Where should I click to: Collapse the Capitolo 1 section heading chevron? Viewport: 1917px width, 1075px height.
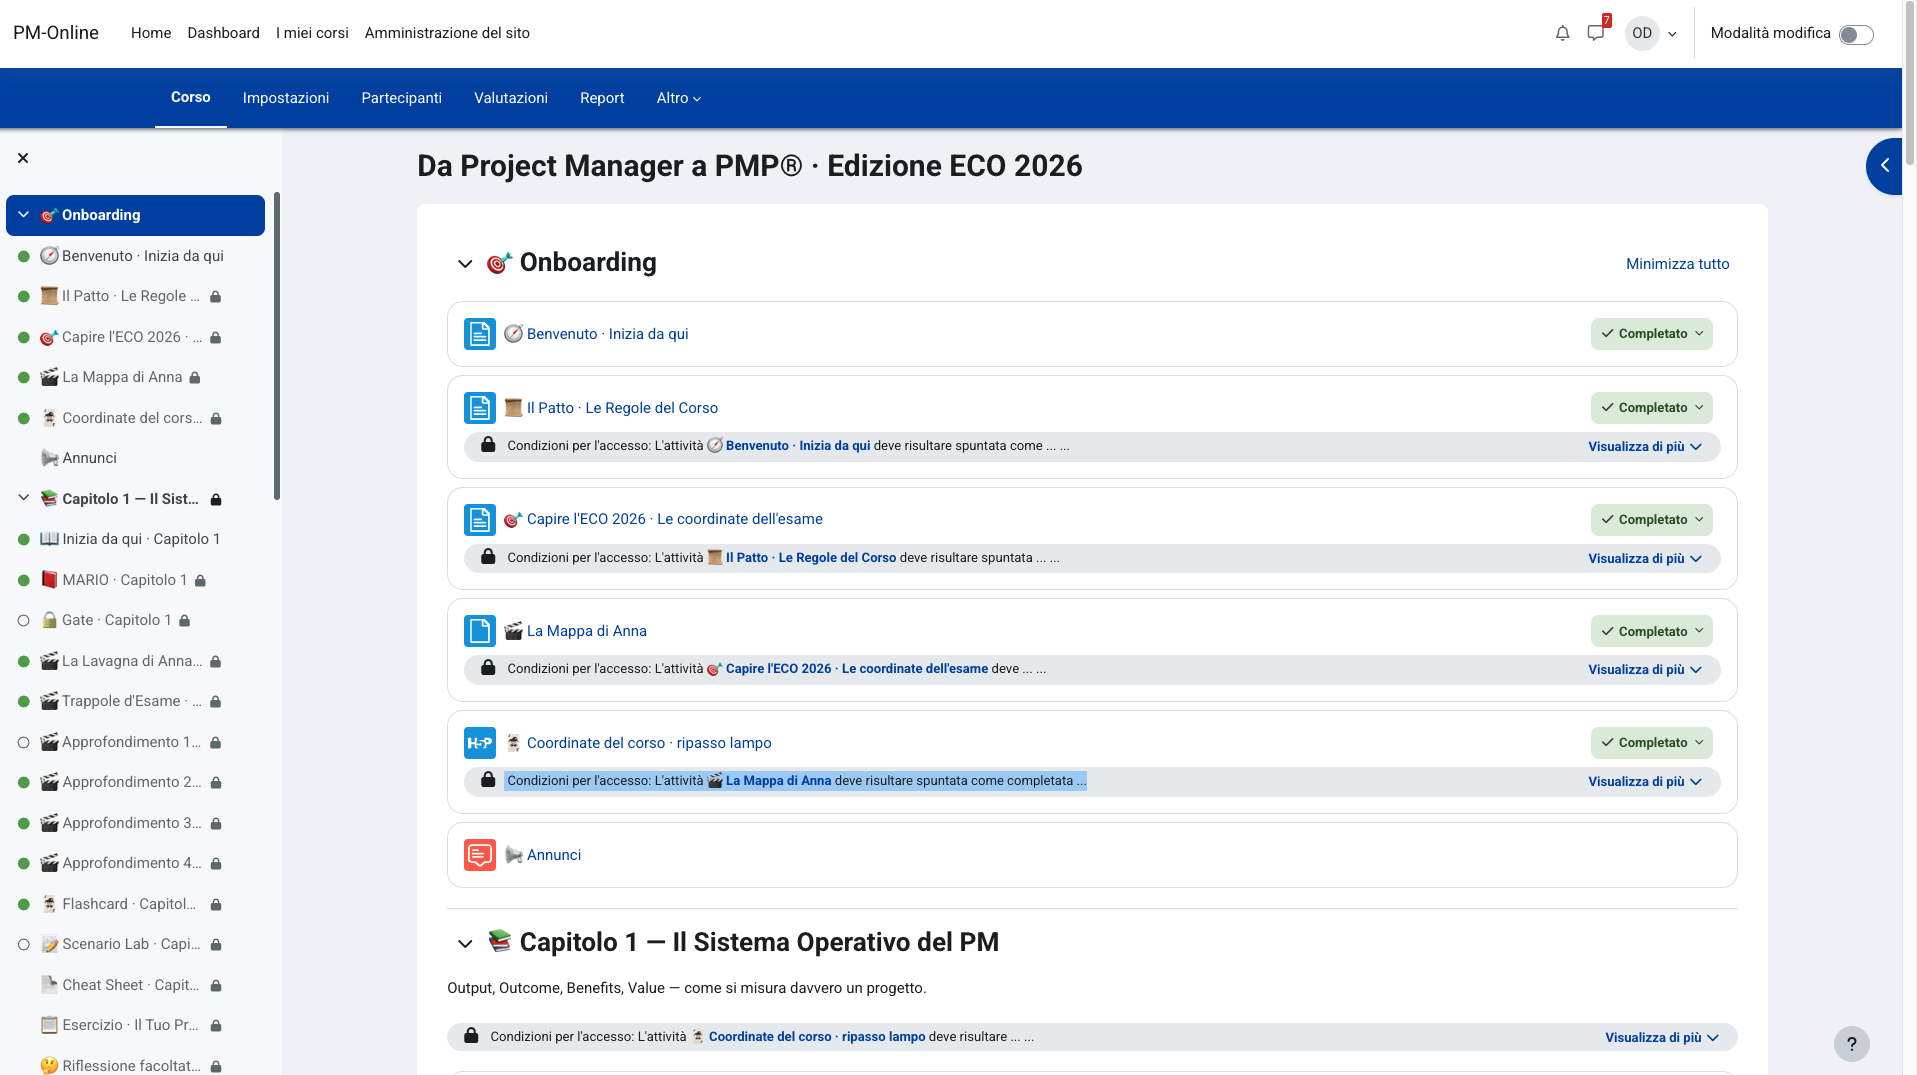click(465, 943)
